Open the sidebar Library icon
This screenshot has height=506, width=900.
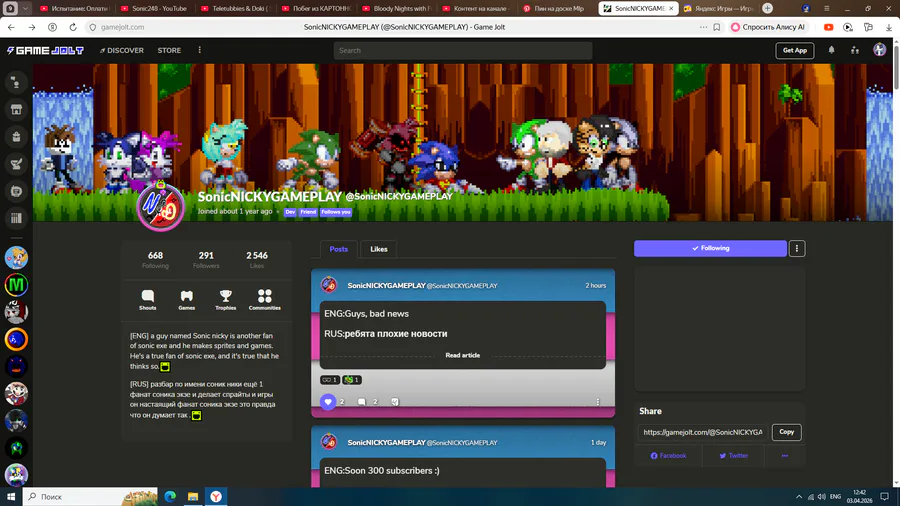tap(16, 218)
